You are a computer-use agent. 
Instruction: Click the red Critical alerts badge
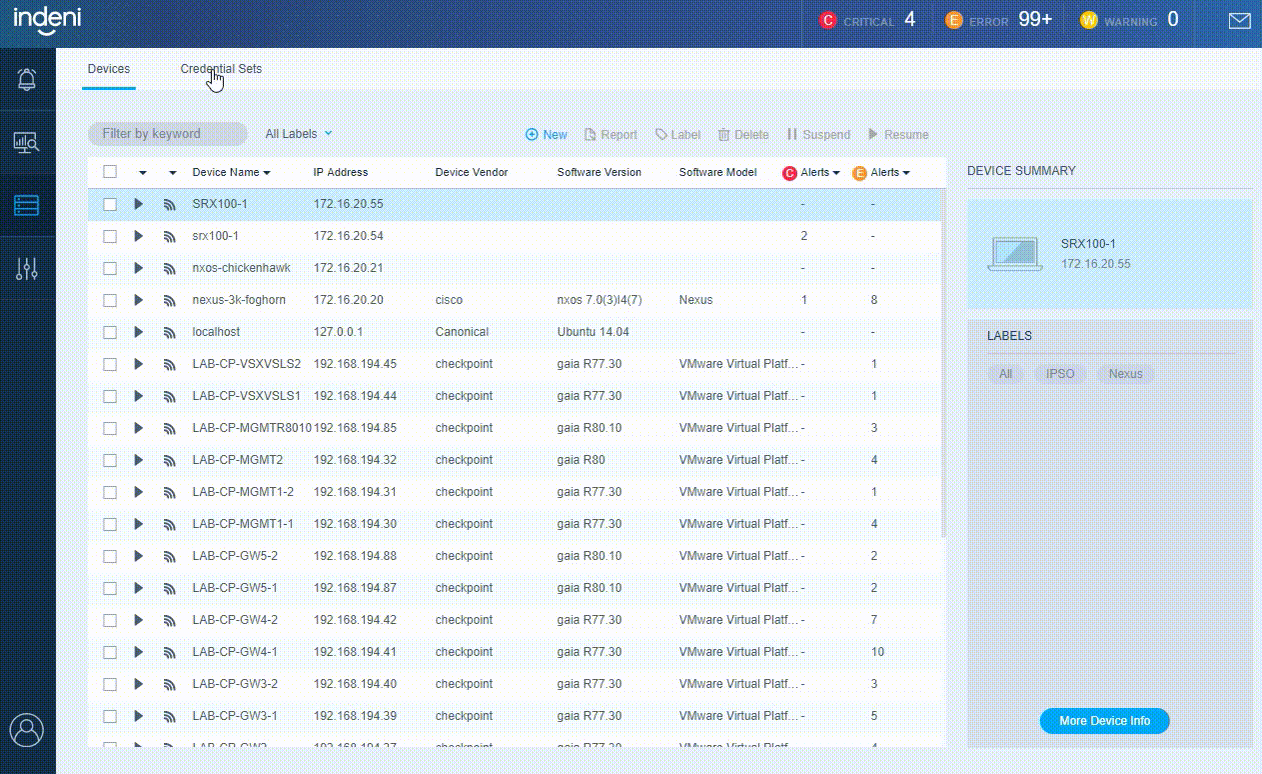827,20
